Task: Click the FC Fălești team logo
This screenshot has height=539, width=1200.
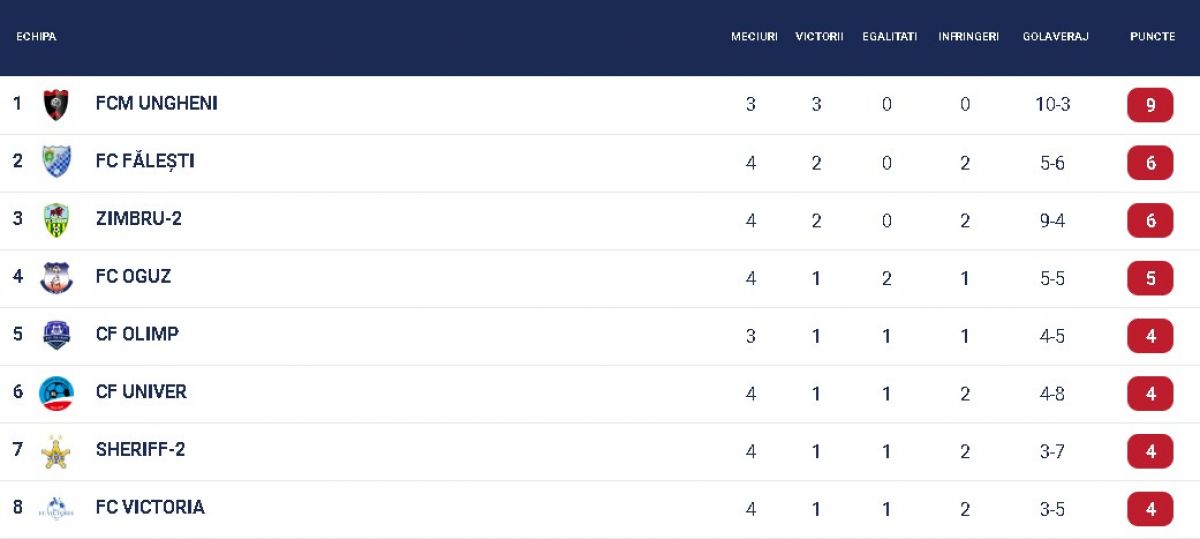Action: (56, 162)
